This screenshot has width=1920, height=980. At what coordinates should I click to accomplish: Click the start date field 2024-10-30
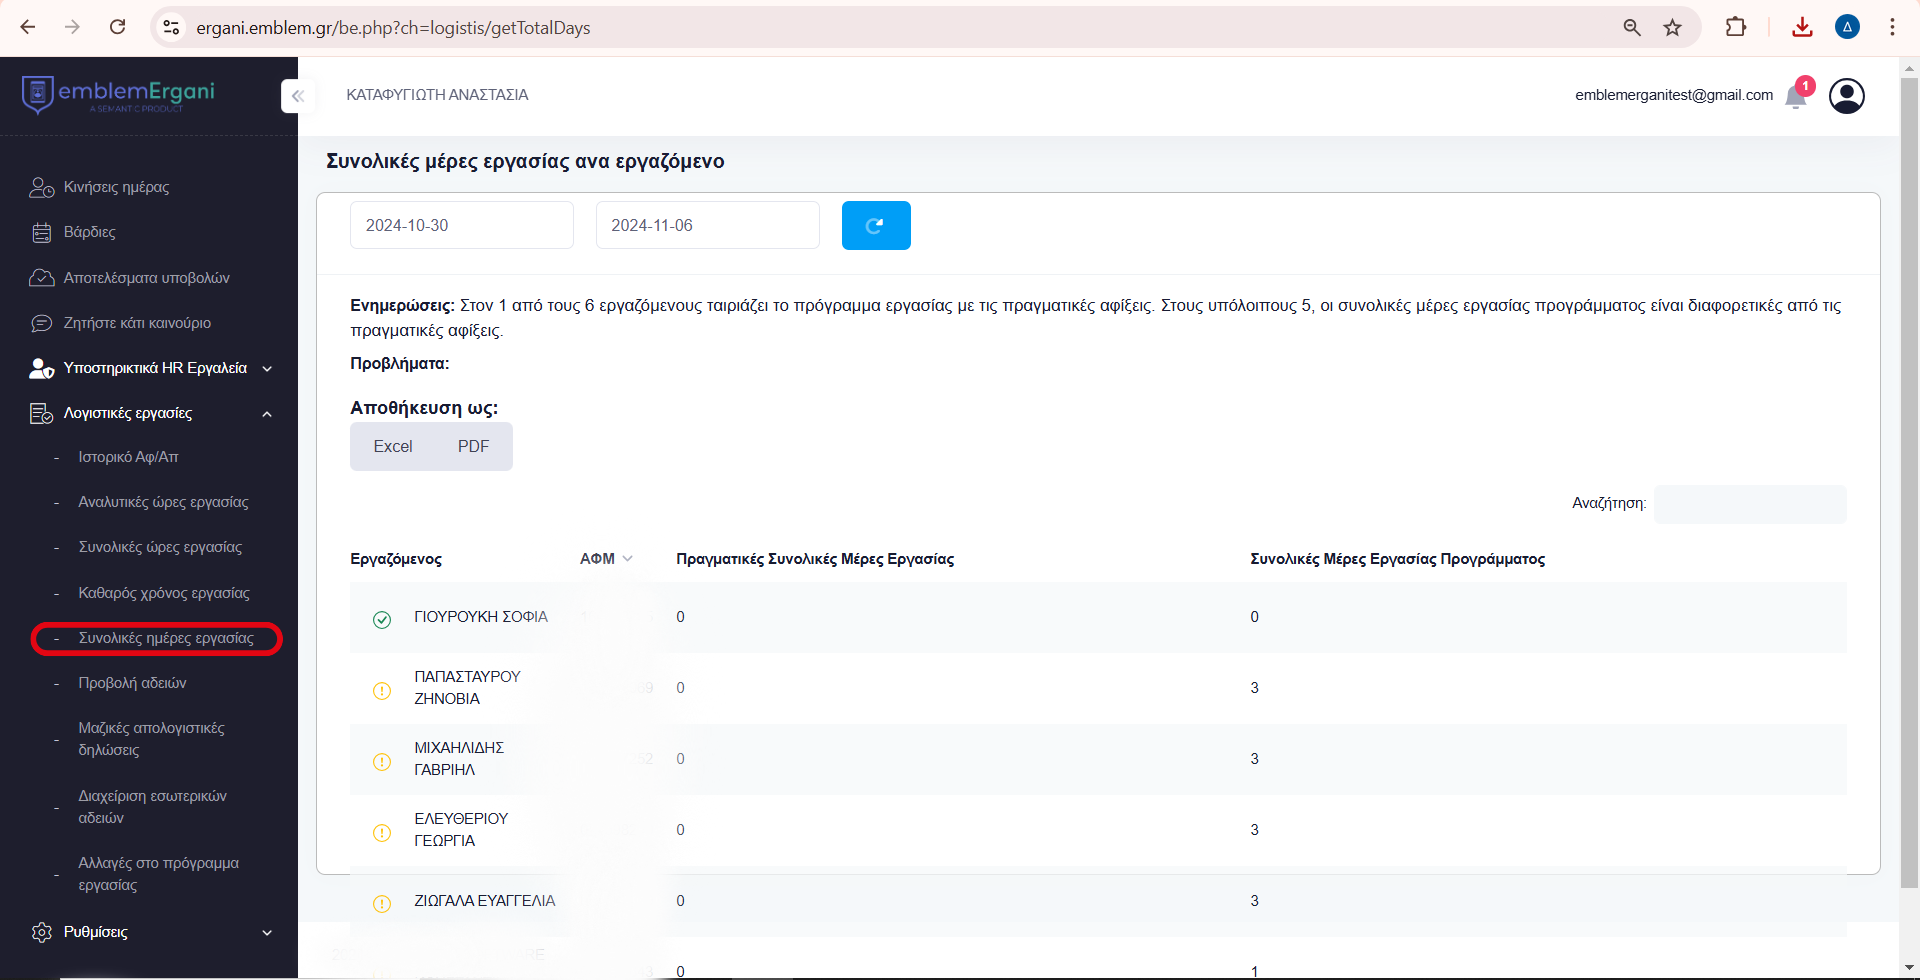(461, 225)
